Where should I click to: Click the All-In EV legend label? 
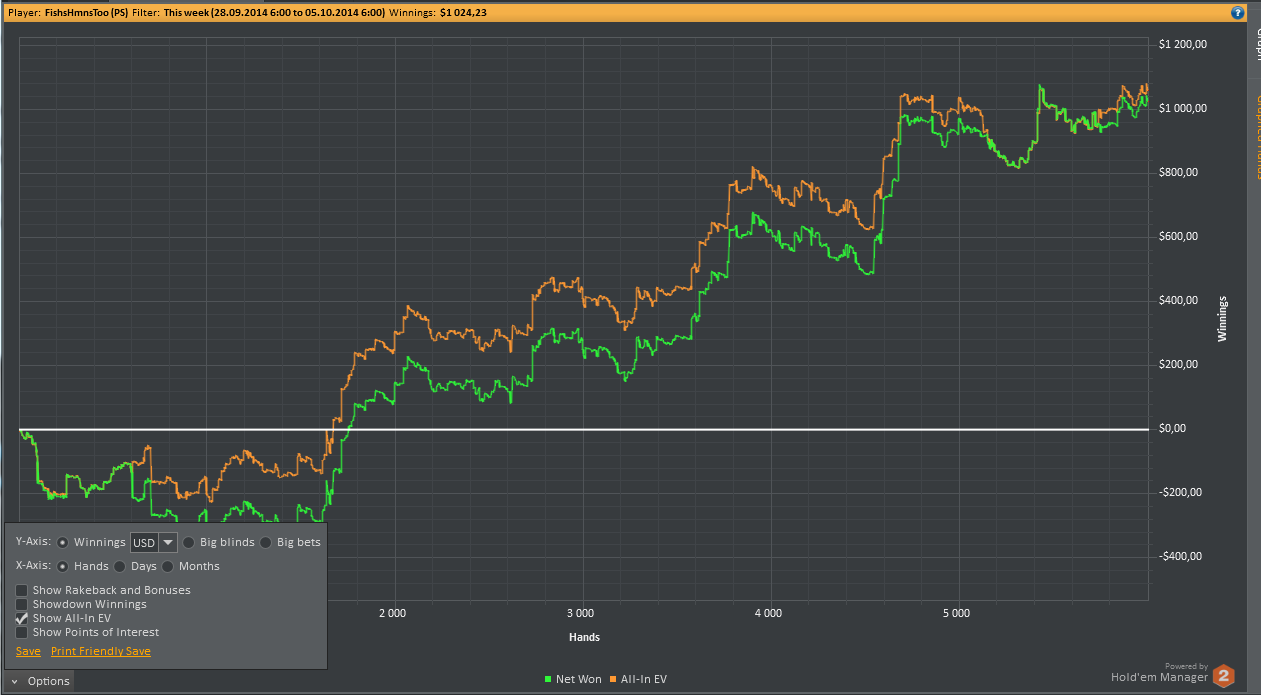[644, 680]
